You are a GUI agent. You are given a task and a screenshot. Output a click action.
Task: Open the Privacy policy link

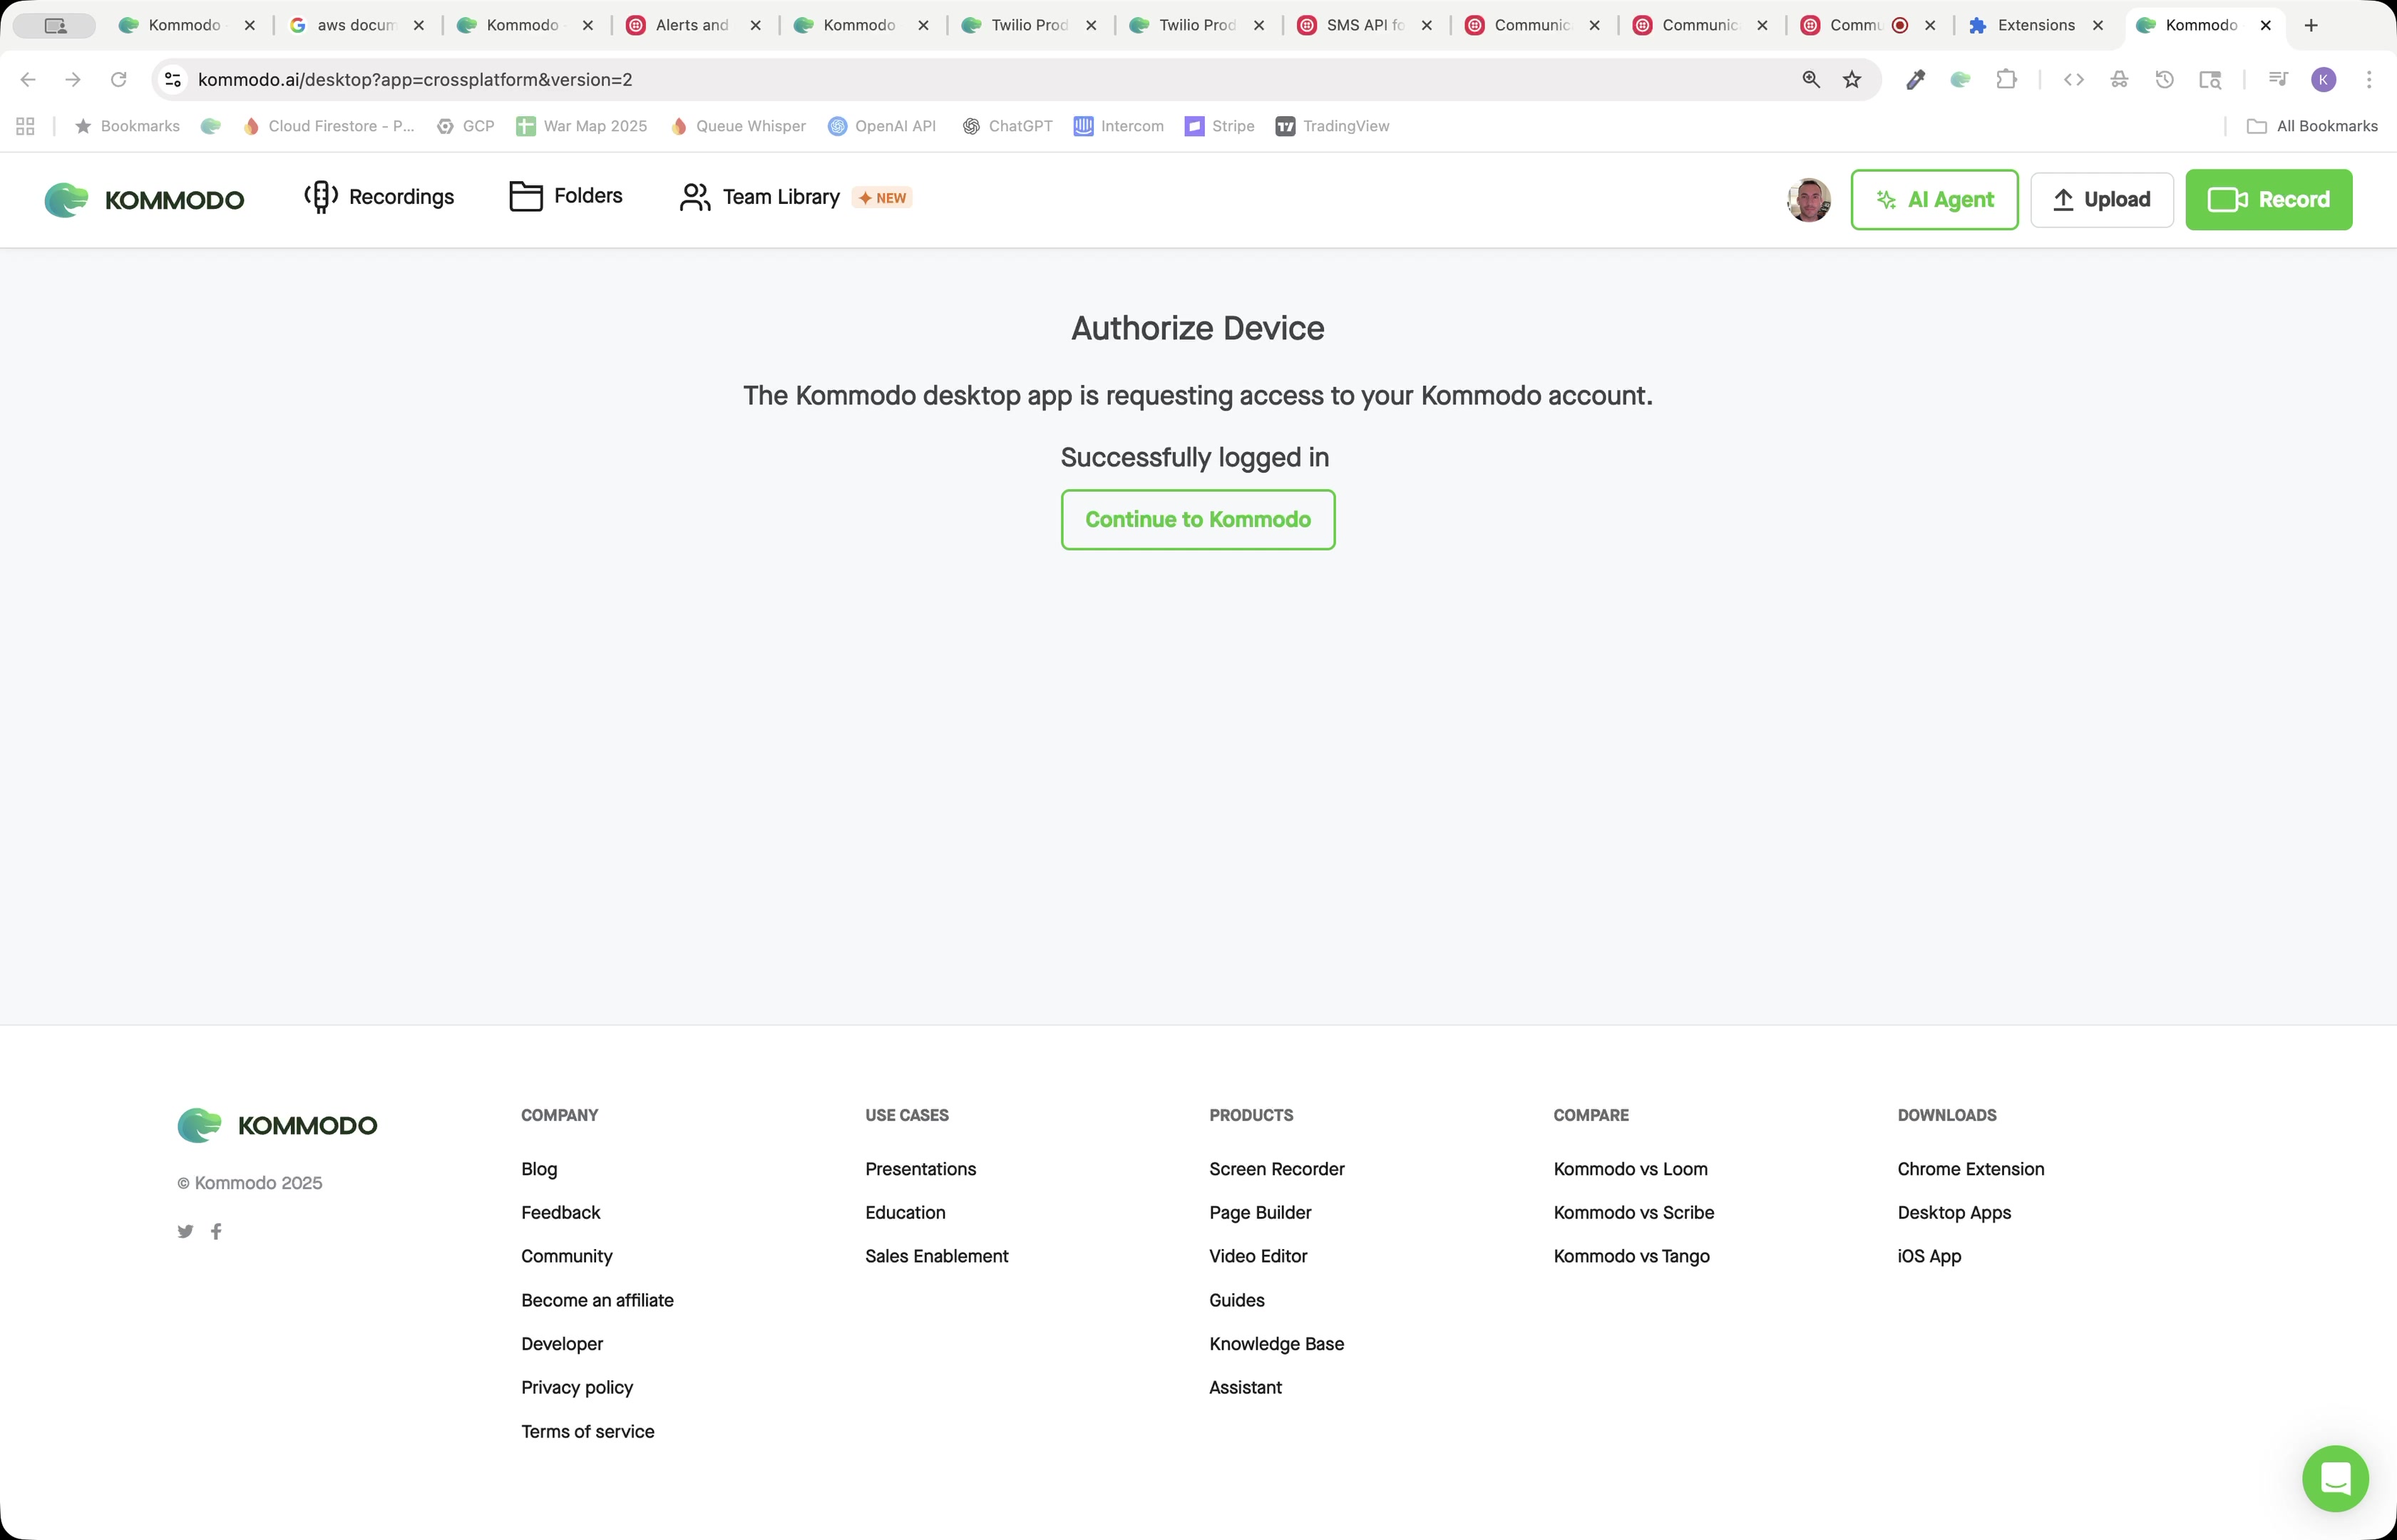tap(577, 1387)
